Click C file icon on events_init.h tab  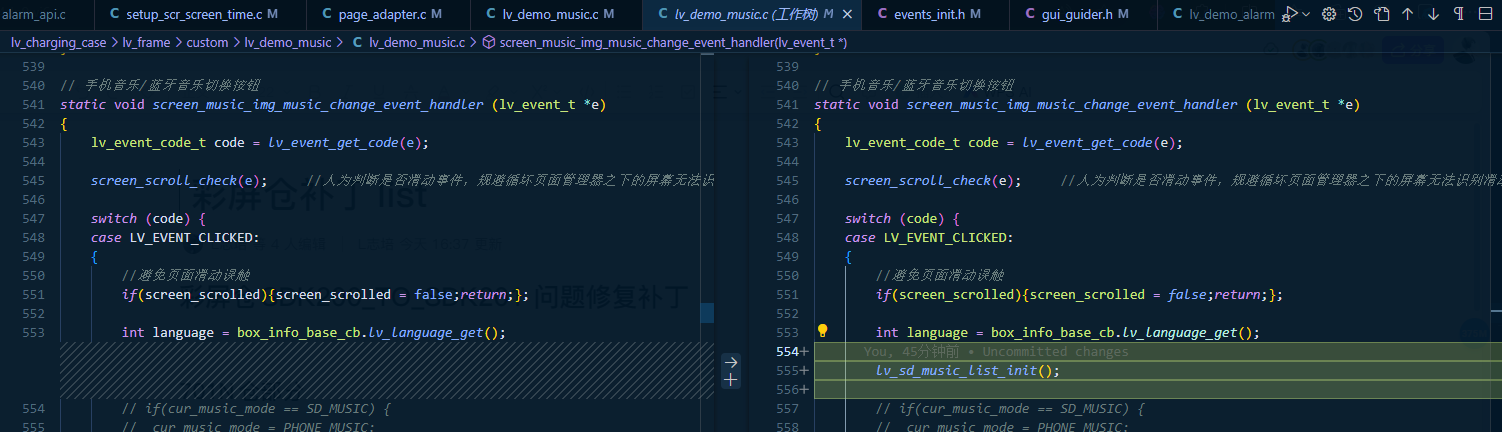tap(882, 14)
